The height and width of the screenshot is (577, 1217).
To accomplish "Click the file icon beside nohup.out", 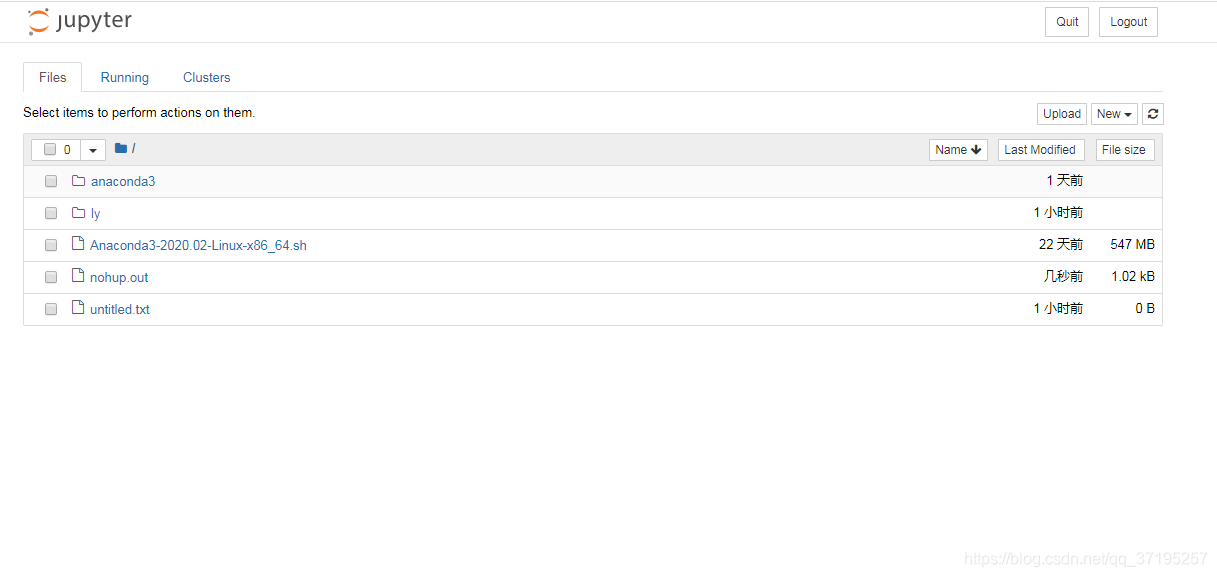I will point(78,276).
